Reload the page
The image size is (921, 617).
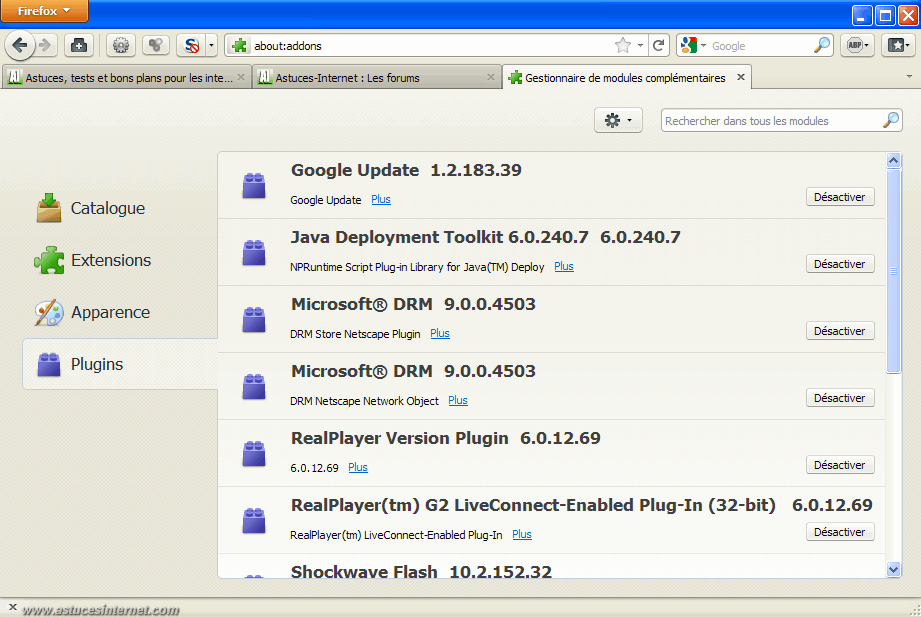[x=658, y=45]
